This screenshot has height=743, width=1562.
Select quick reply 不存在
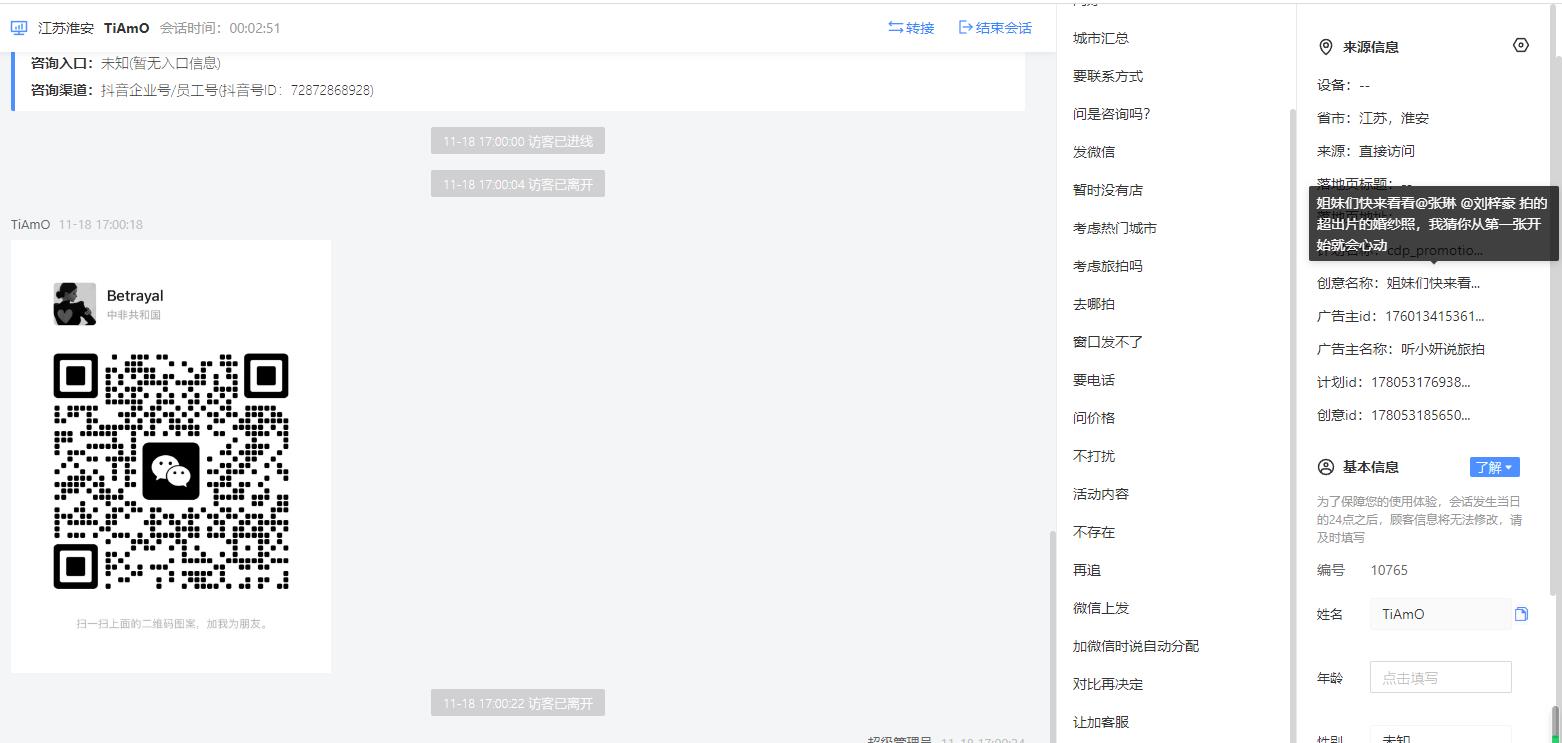1094,532
